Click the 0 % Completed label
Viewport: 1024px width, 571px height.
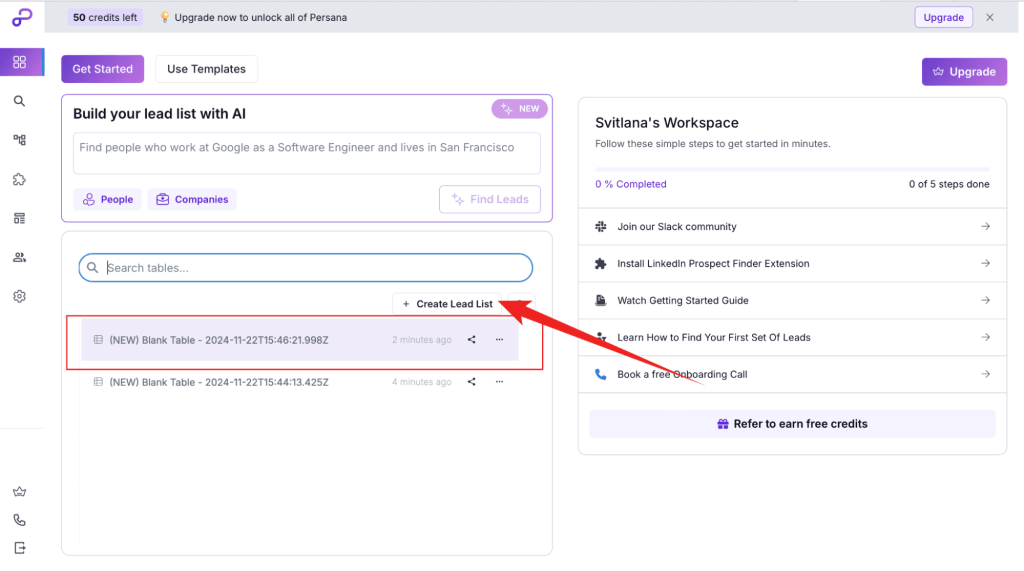tap(631, 184)
